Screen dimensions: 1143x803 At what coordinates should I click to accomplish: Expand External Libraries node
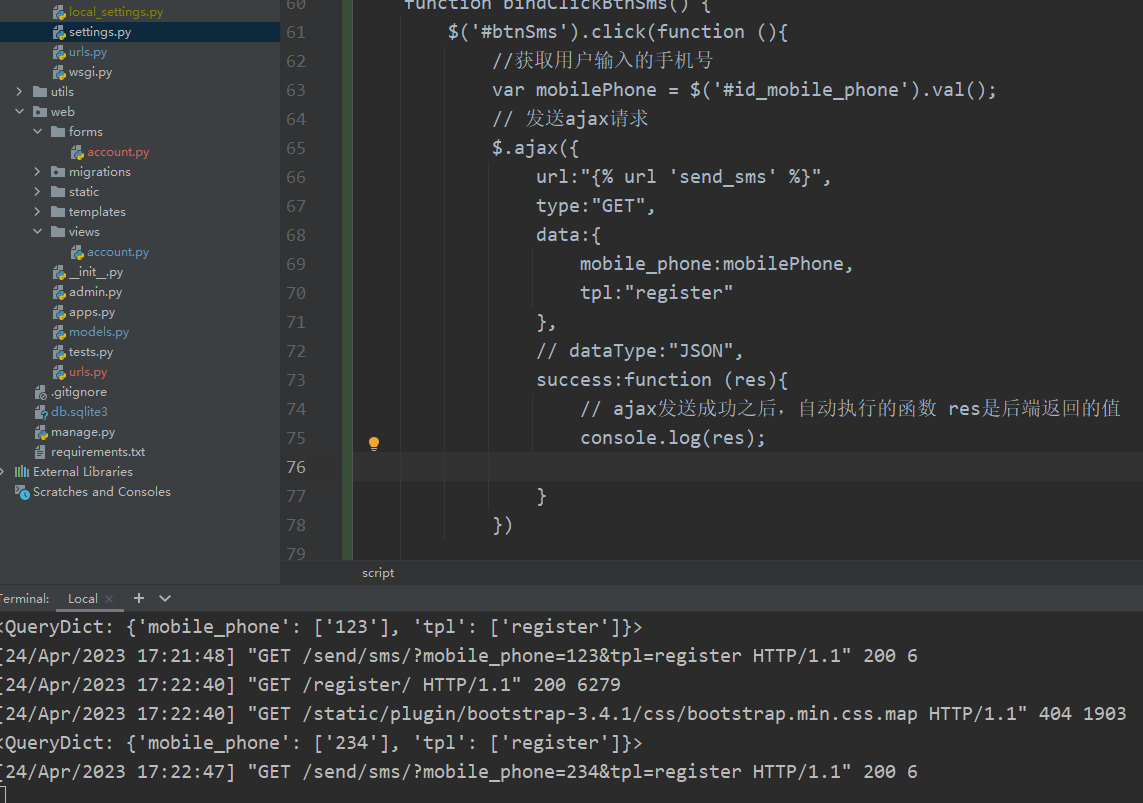click(3, 472)
